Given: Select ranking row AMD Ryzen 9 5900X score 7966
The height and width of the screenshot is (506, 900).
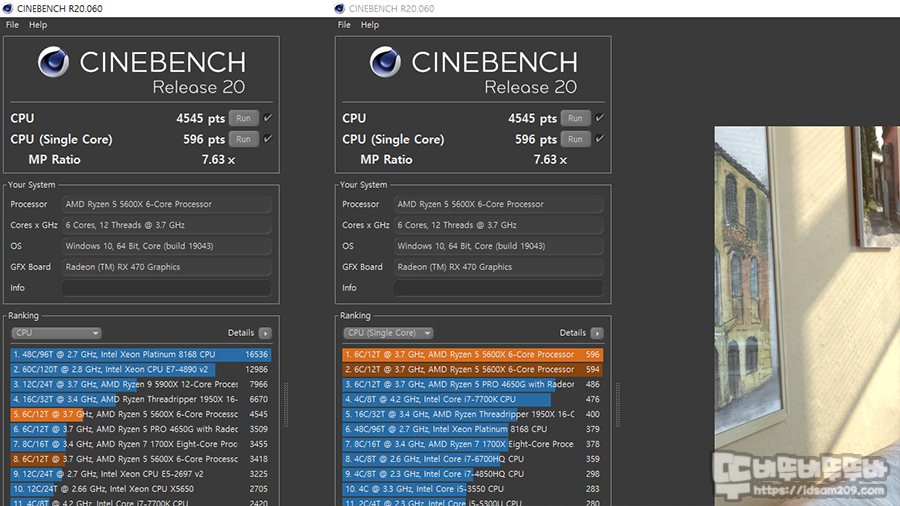Looking at the screenshot, I should click(x=141, y=384).
